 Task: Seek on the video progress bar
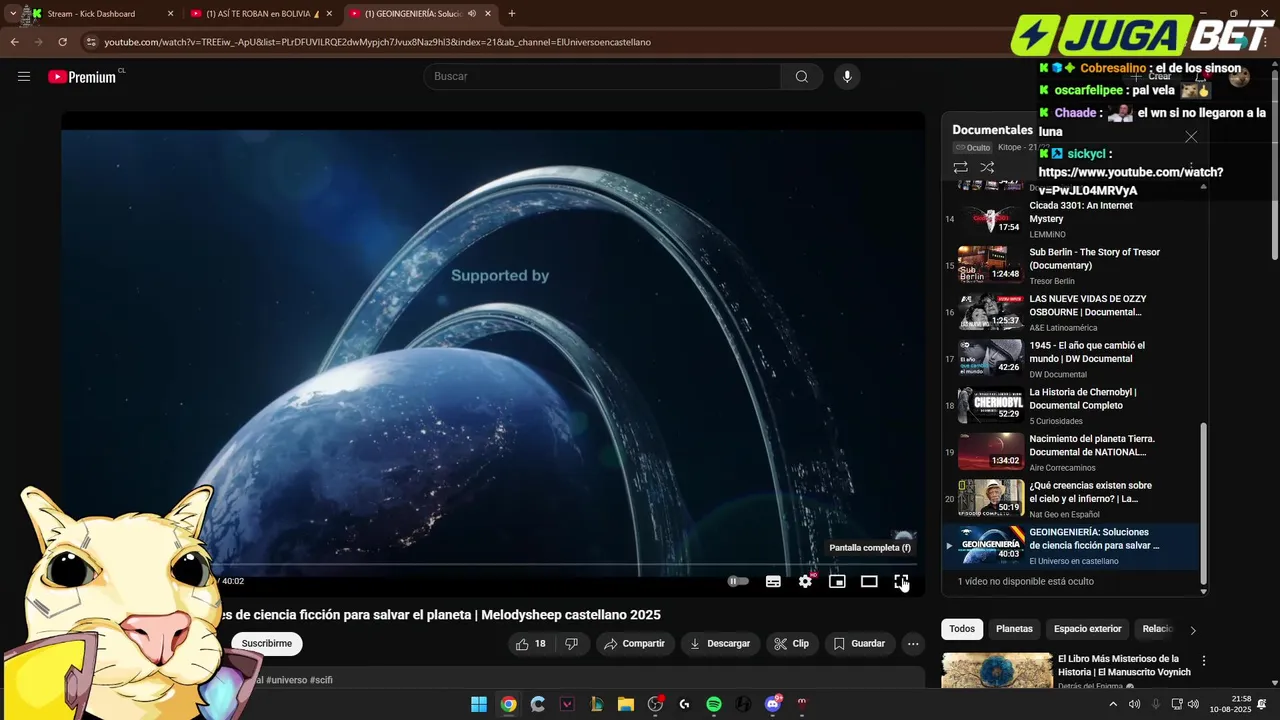493,565
